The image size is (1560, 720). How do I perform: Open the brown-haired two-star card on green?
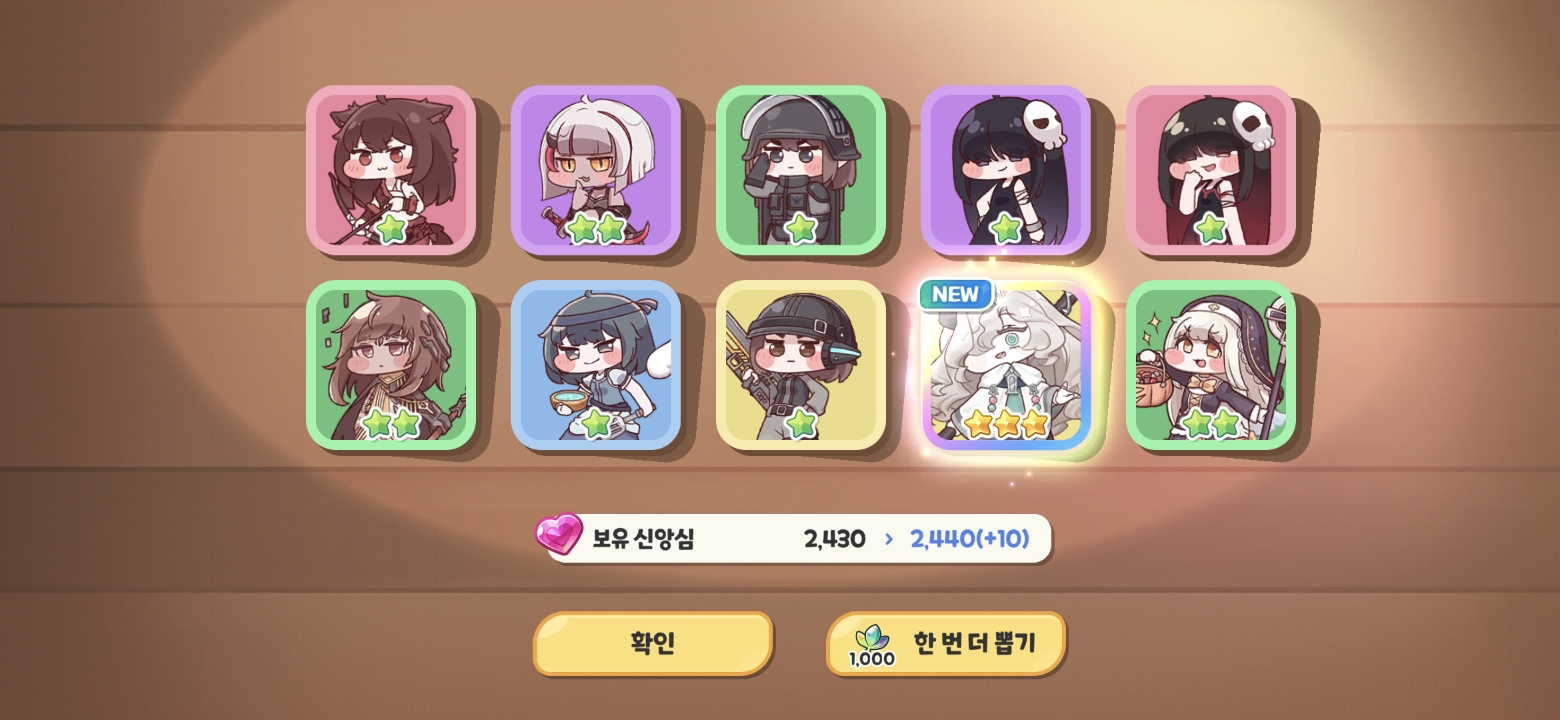point(391,365)
